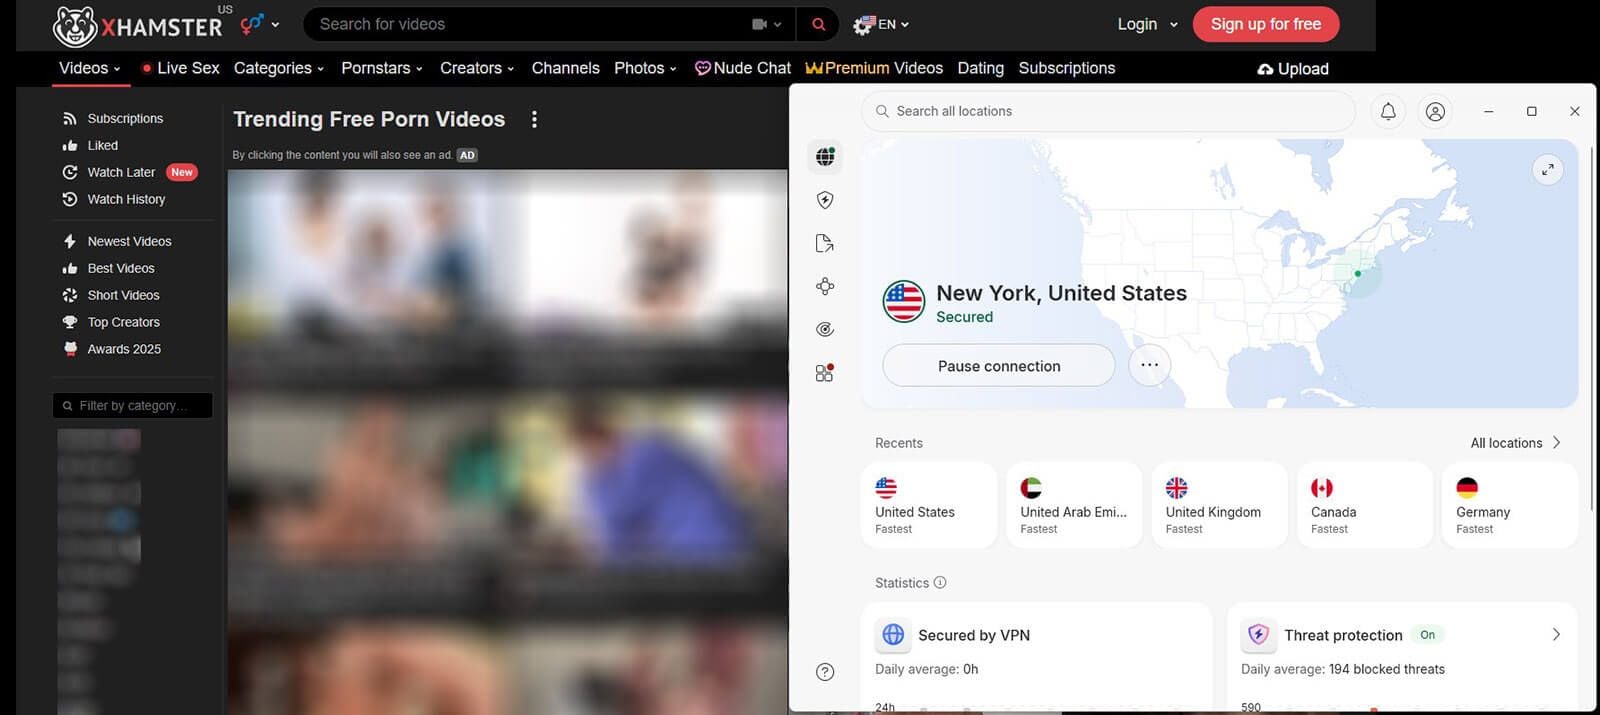Open the Secured by VPN statistics card
Viewport: 1600px width, 715px height.
coord(1036,655)
